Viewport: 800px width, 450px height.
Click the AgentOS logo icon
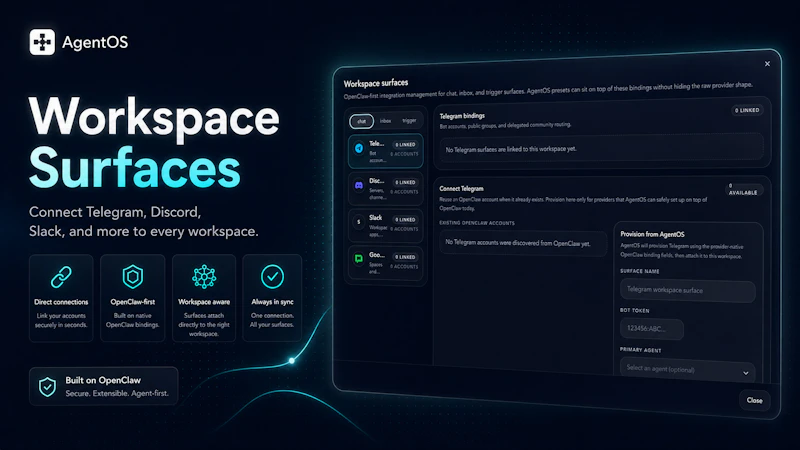(x=42, y=42)
